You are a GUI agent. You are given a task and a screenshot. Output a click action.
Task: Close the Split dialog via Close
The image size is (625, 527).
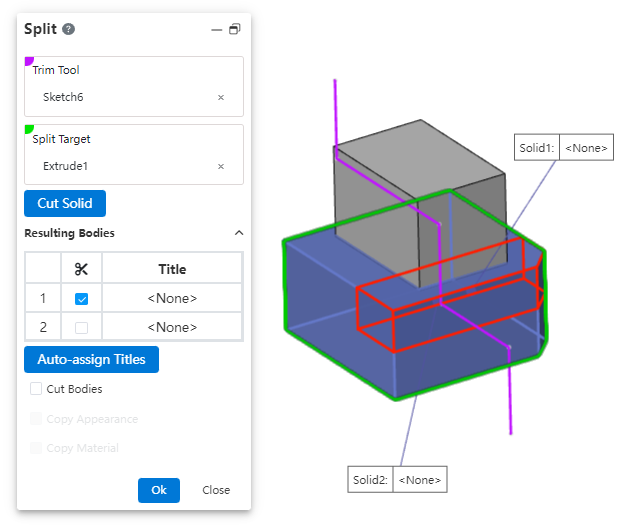pos(216,490)
